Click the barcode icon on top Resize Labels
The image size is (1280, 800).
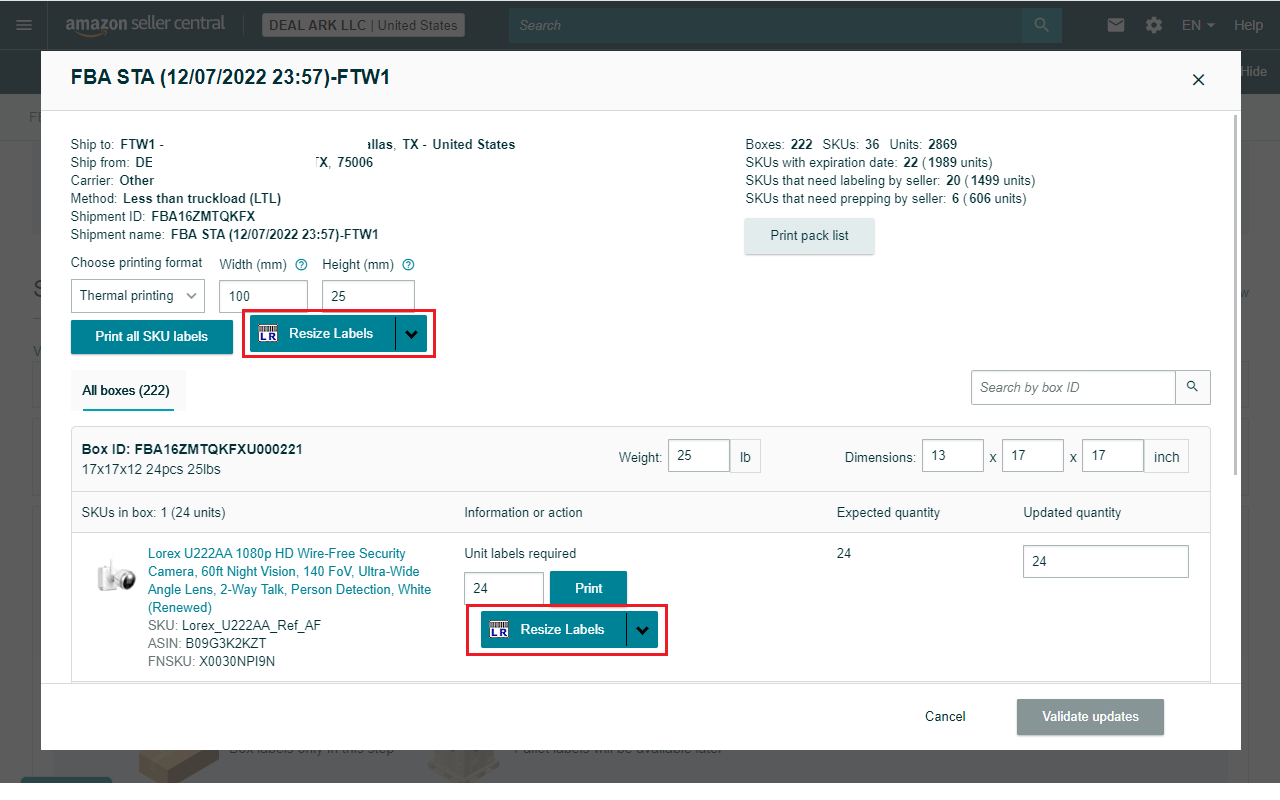(x=268, y=334)
